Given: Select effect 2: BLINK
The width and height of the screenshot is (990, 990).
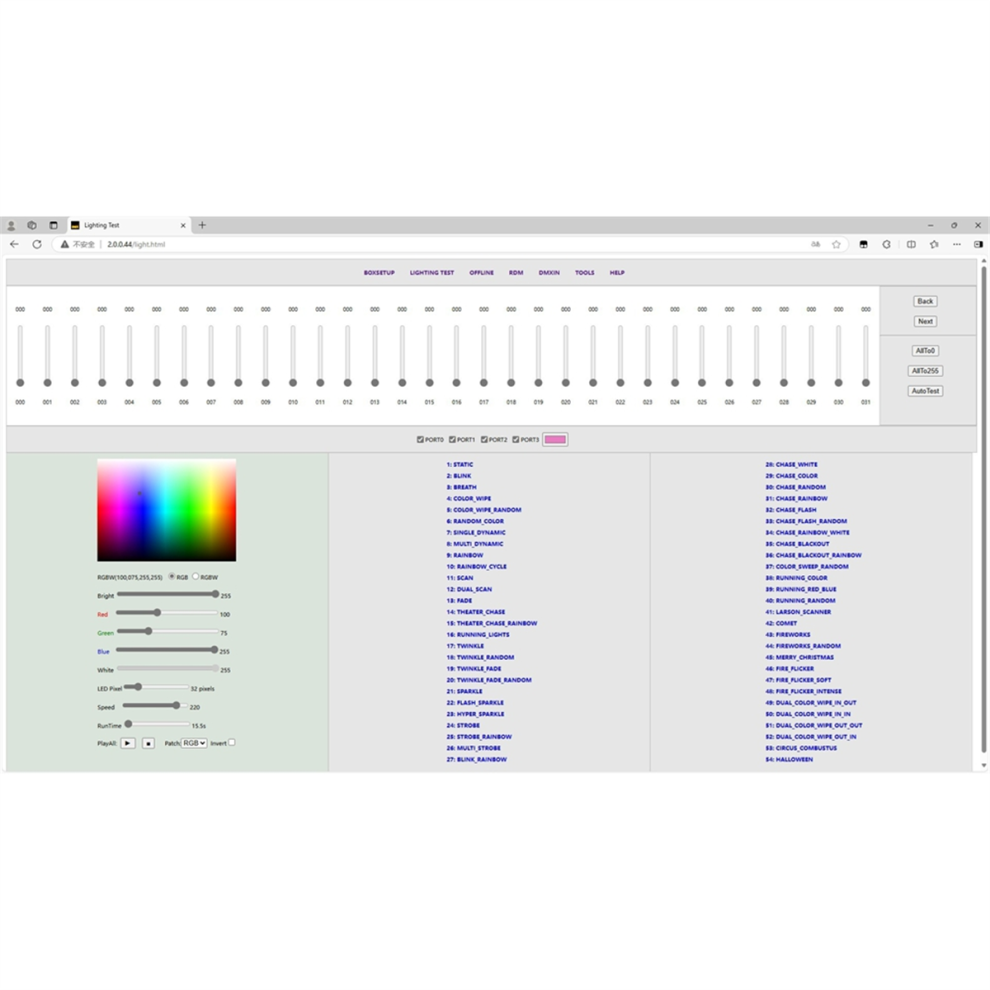Looking at the screenshot, I should tap(459, 475).
